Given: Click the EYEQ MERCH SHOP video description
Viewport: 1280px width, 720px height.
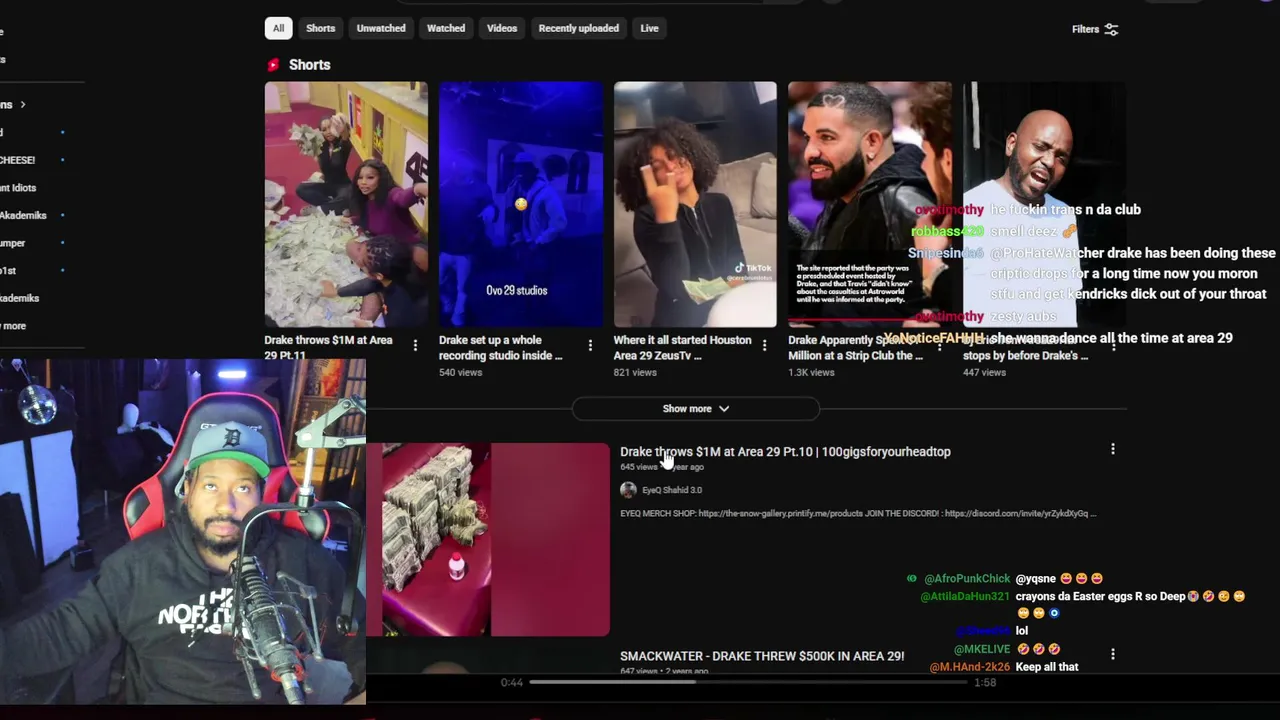Looking at the screenshot, I should coord(858,513).
